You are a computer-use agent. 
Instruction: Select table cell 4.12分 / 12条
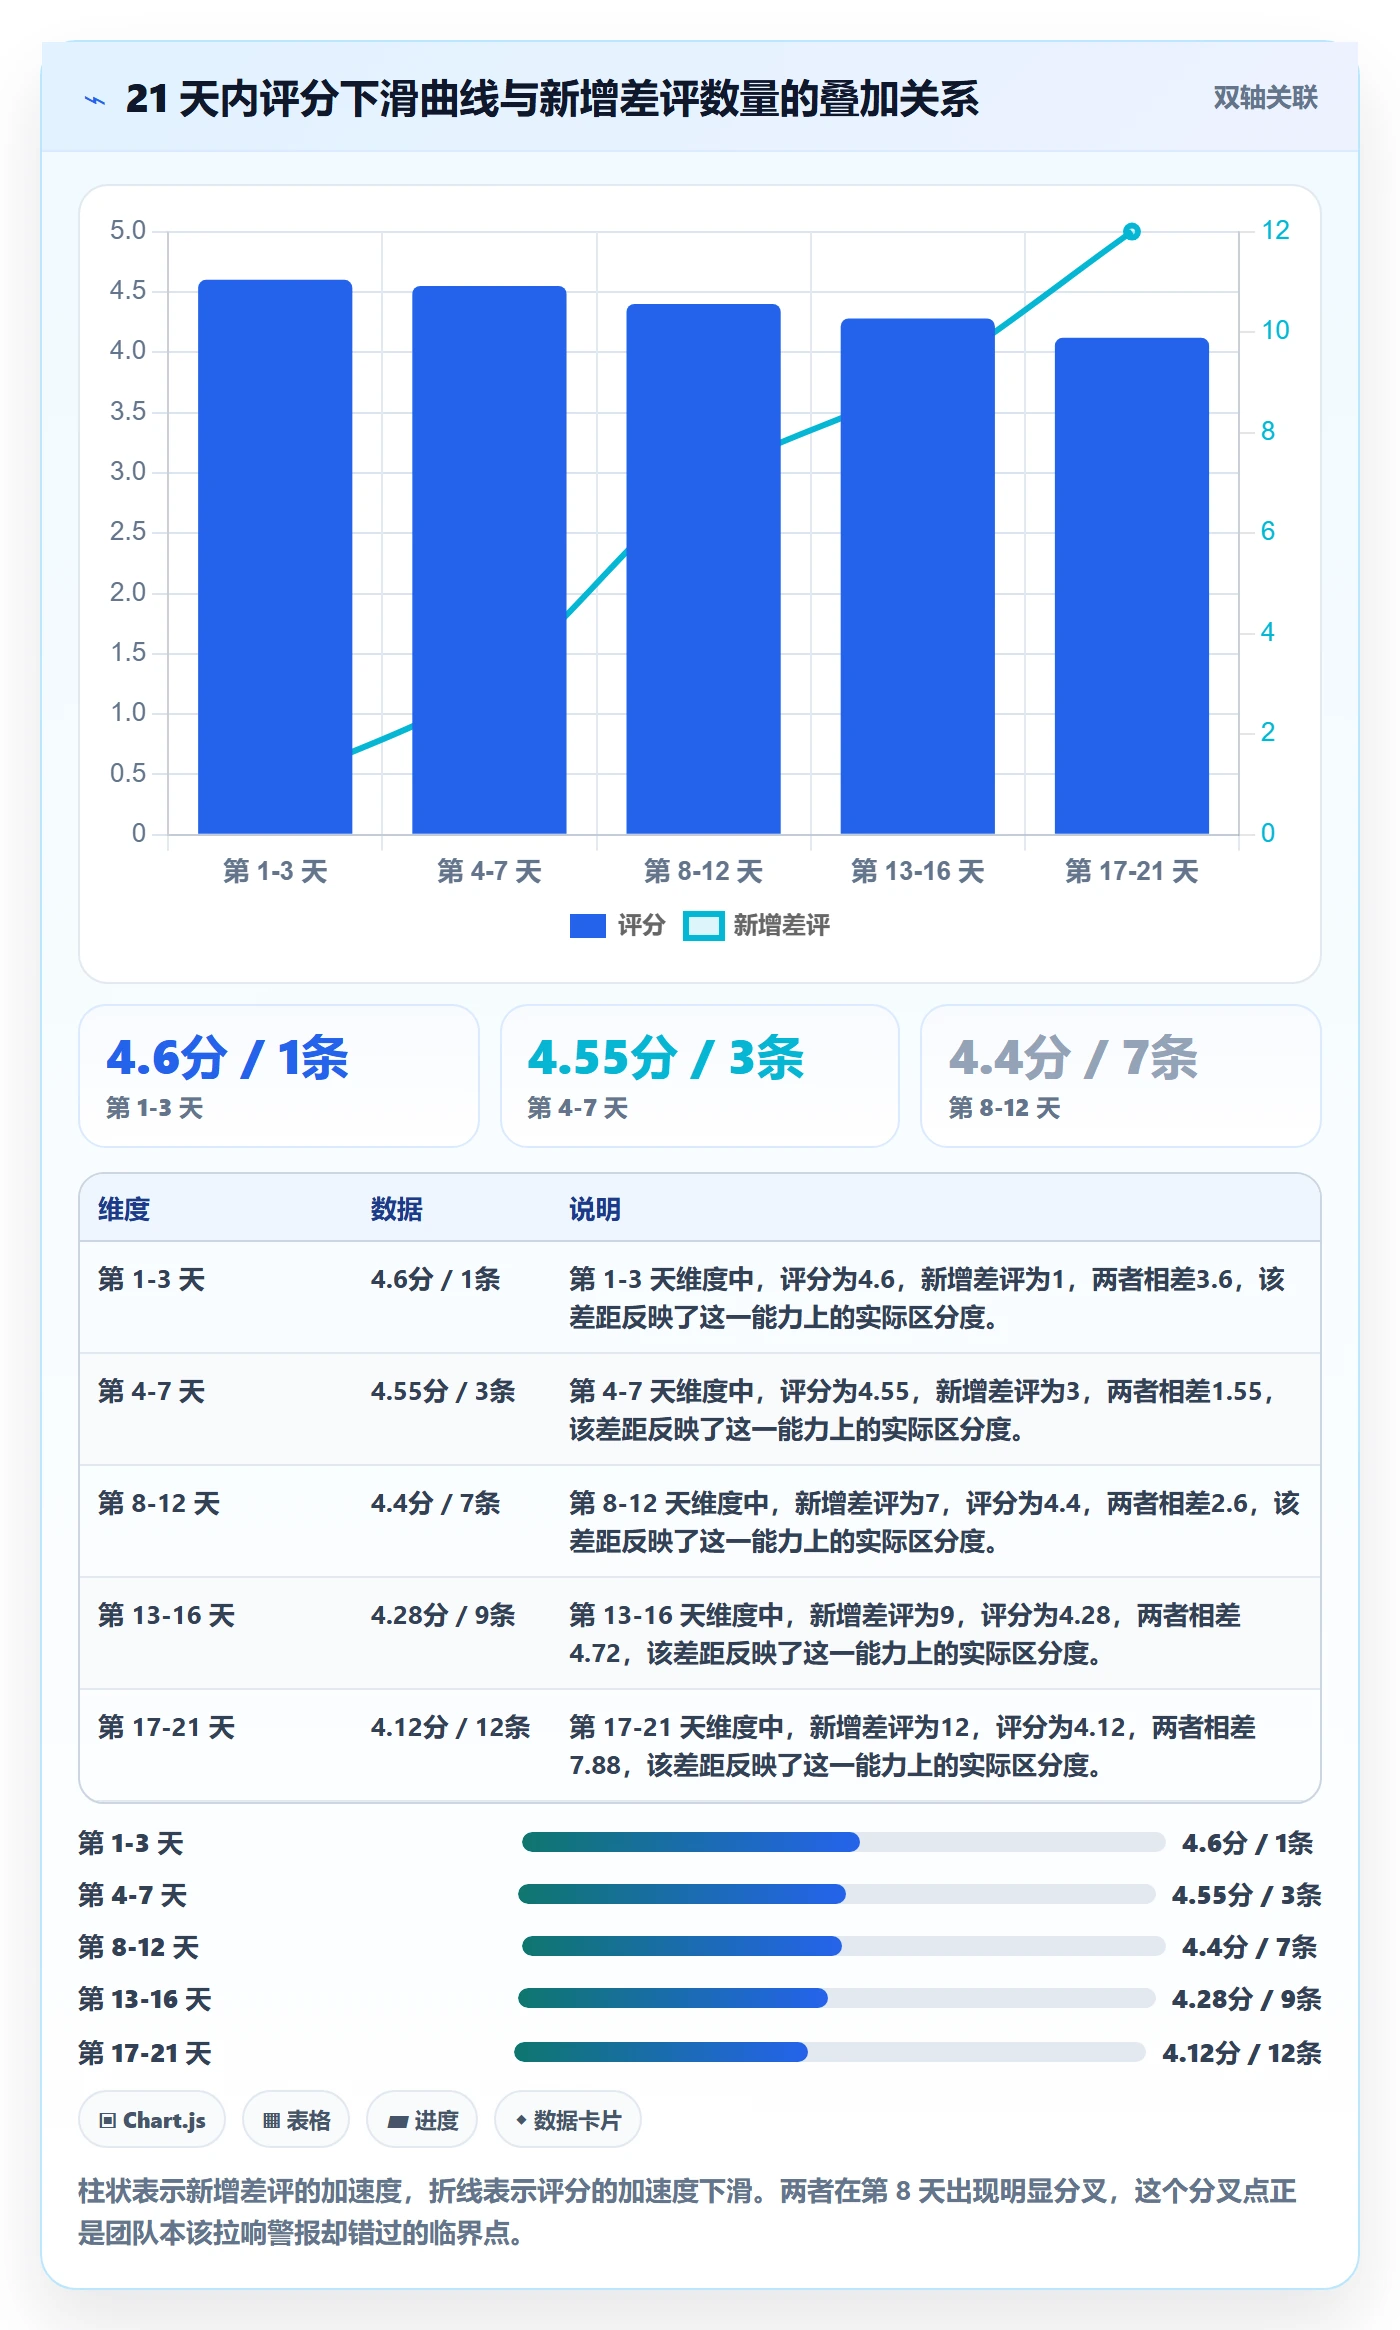[x=450, y=1727]
